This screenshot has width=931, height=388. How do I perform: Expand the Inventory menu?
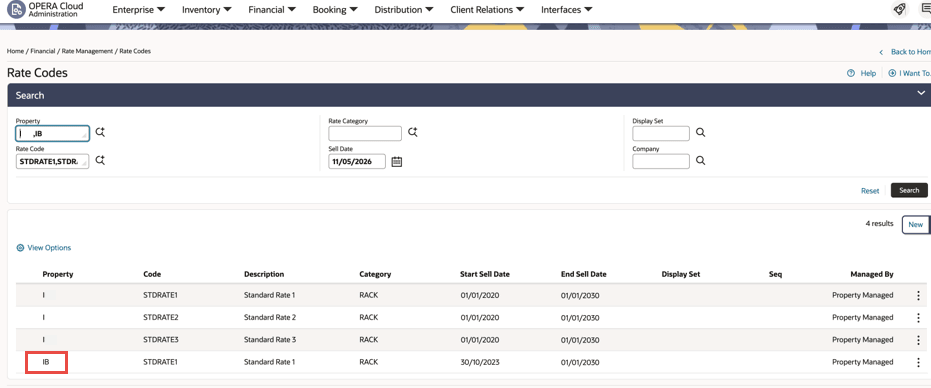[207, 10]
